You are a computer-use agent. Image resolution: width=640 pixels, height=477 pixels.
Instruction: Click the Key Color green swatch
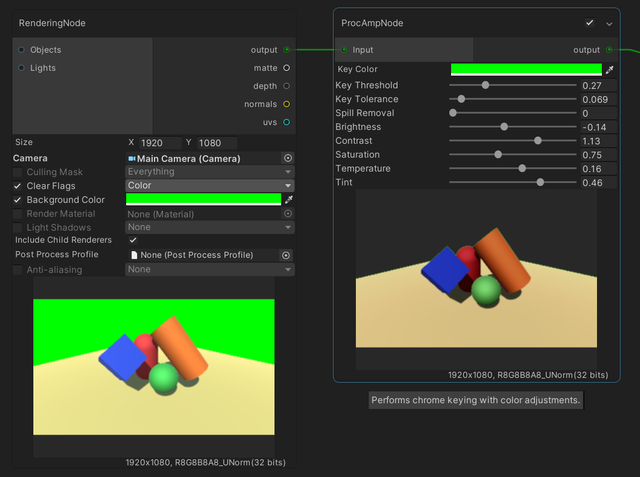(526, 69)
